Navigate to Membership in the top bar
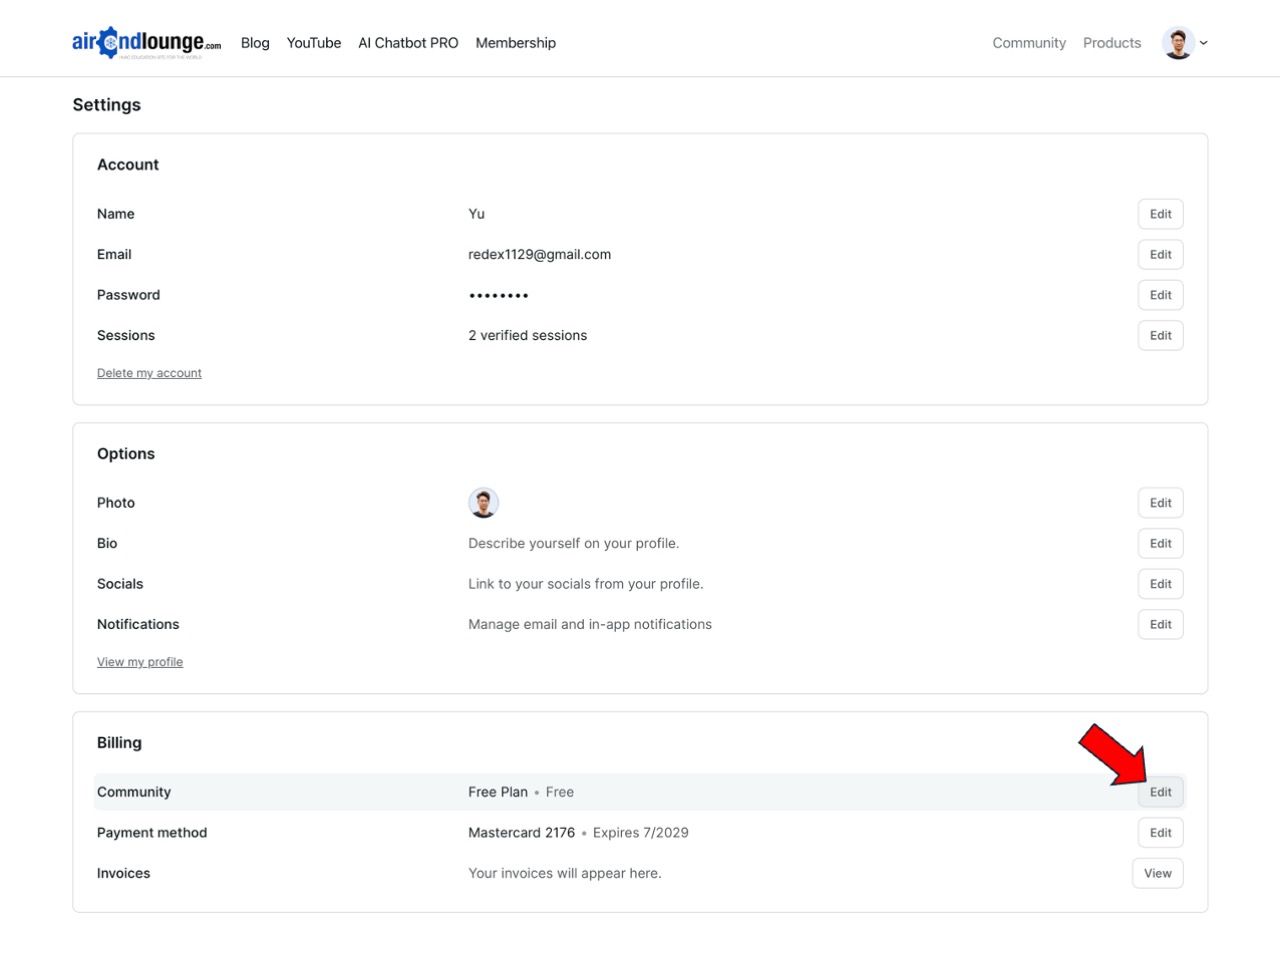 coord(515,43)
